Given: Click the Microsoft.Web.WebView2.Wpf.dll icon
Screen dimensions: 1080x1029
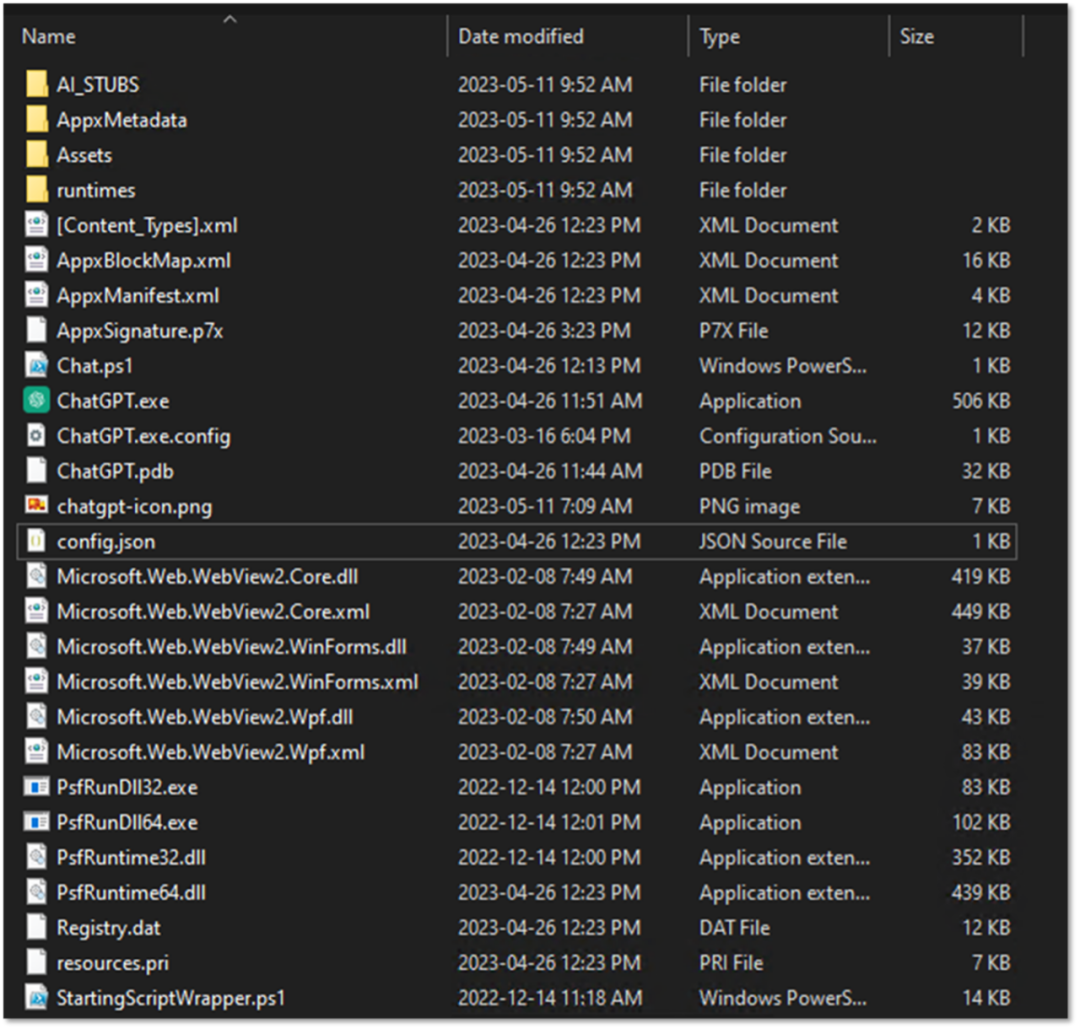Looking at the screenshot, I should (x=37, y=716).
